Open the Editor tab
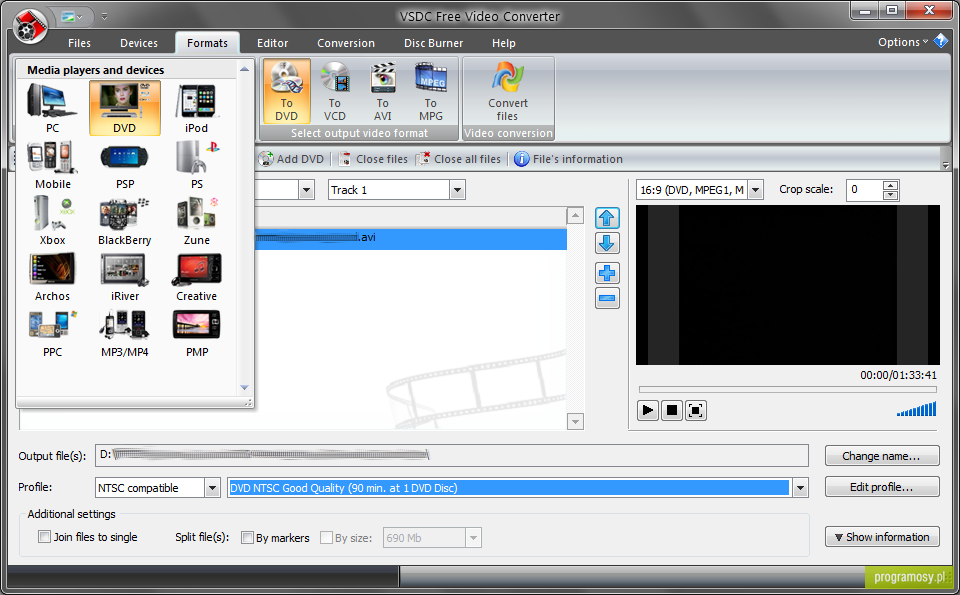 pyautogui.click(x=272, y=43)
